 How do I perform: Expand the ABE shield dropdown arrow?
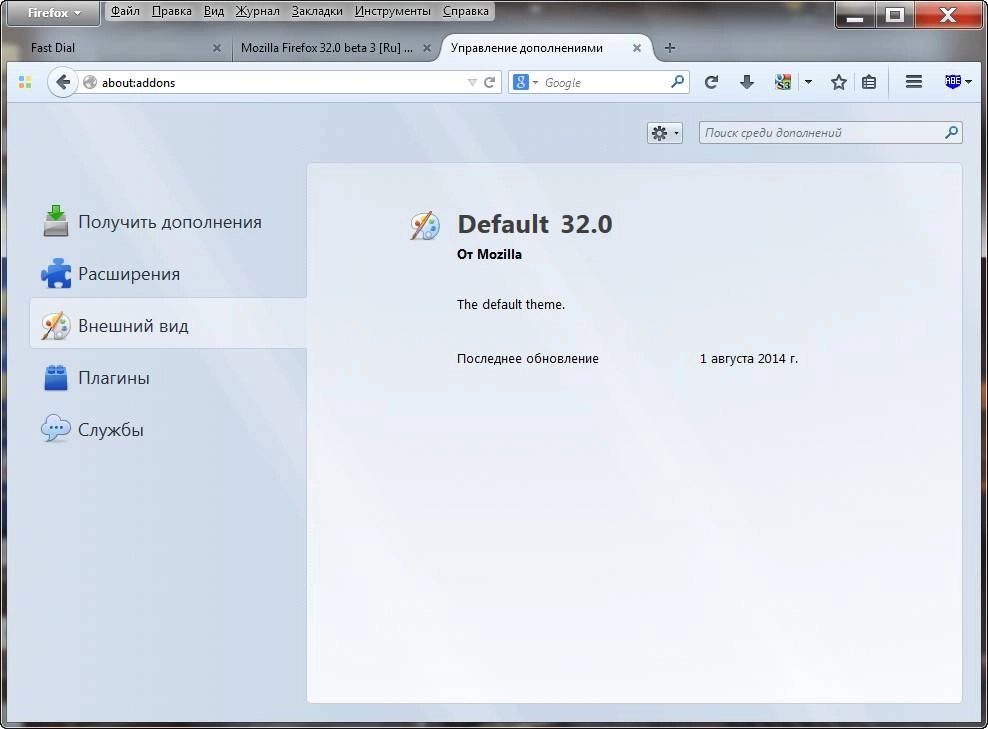pyautogui.click(x=968, y=82)
